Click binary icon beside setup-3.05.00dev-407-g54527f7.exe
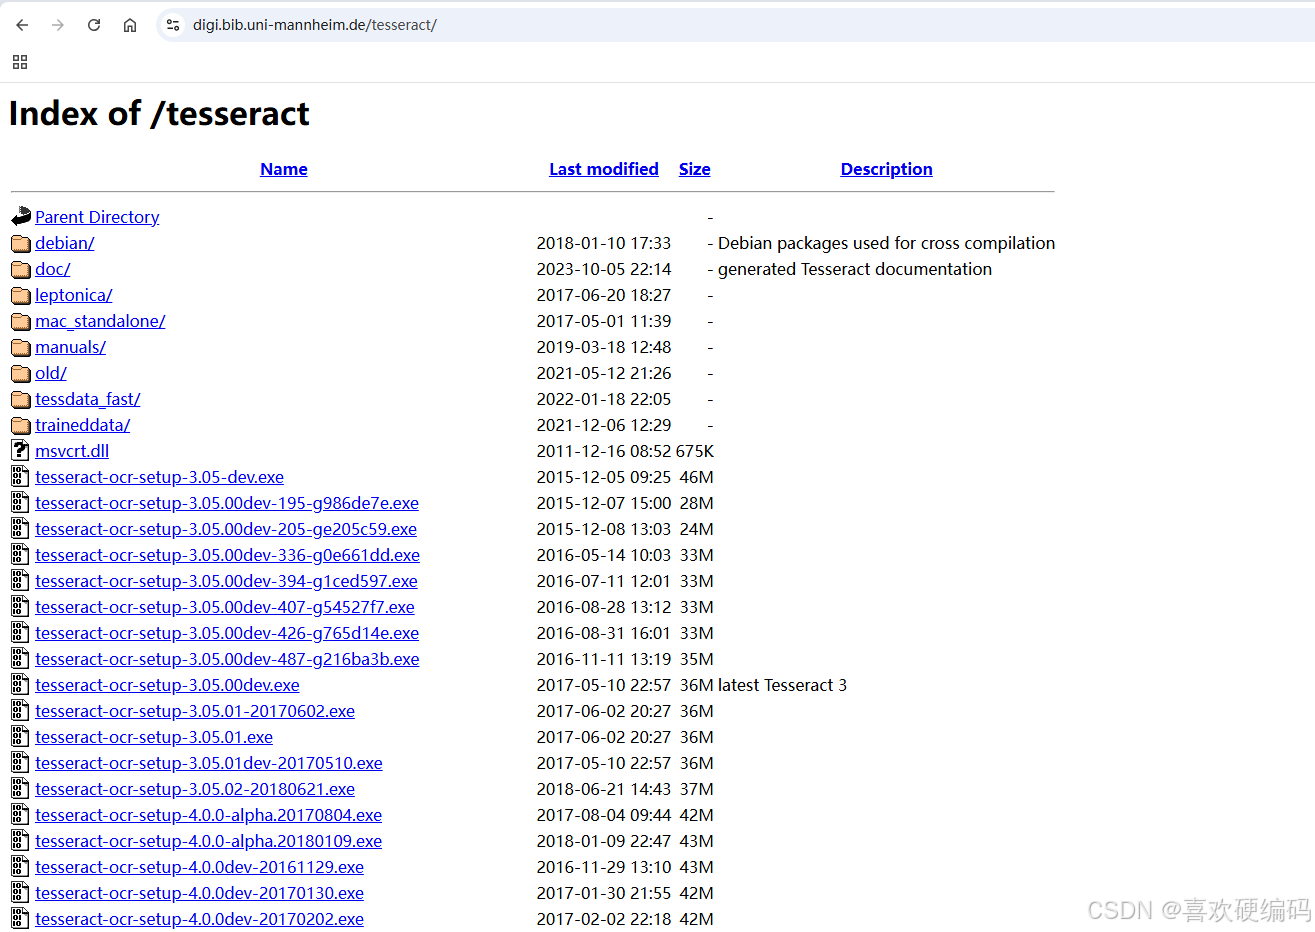The image size is (1315, 932). 21,607
